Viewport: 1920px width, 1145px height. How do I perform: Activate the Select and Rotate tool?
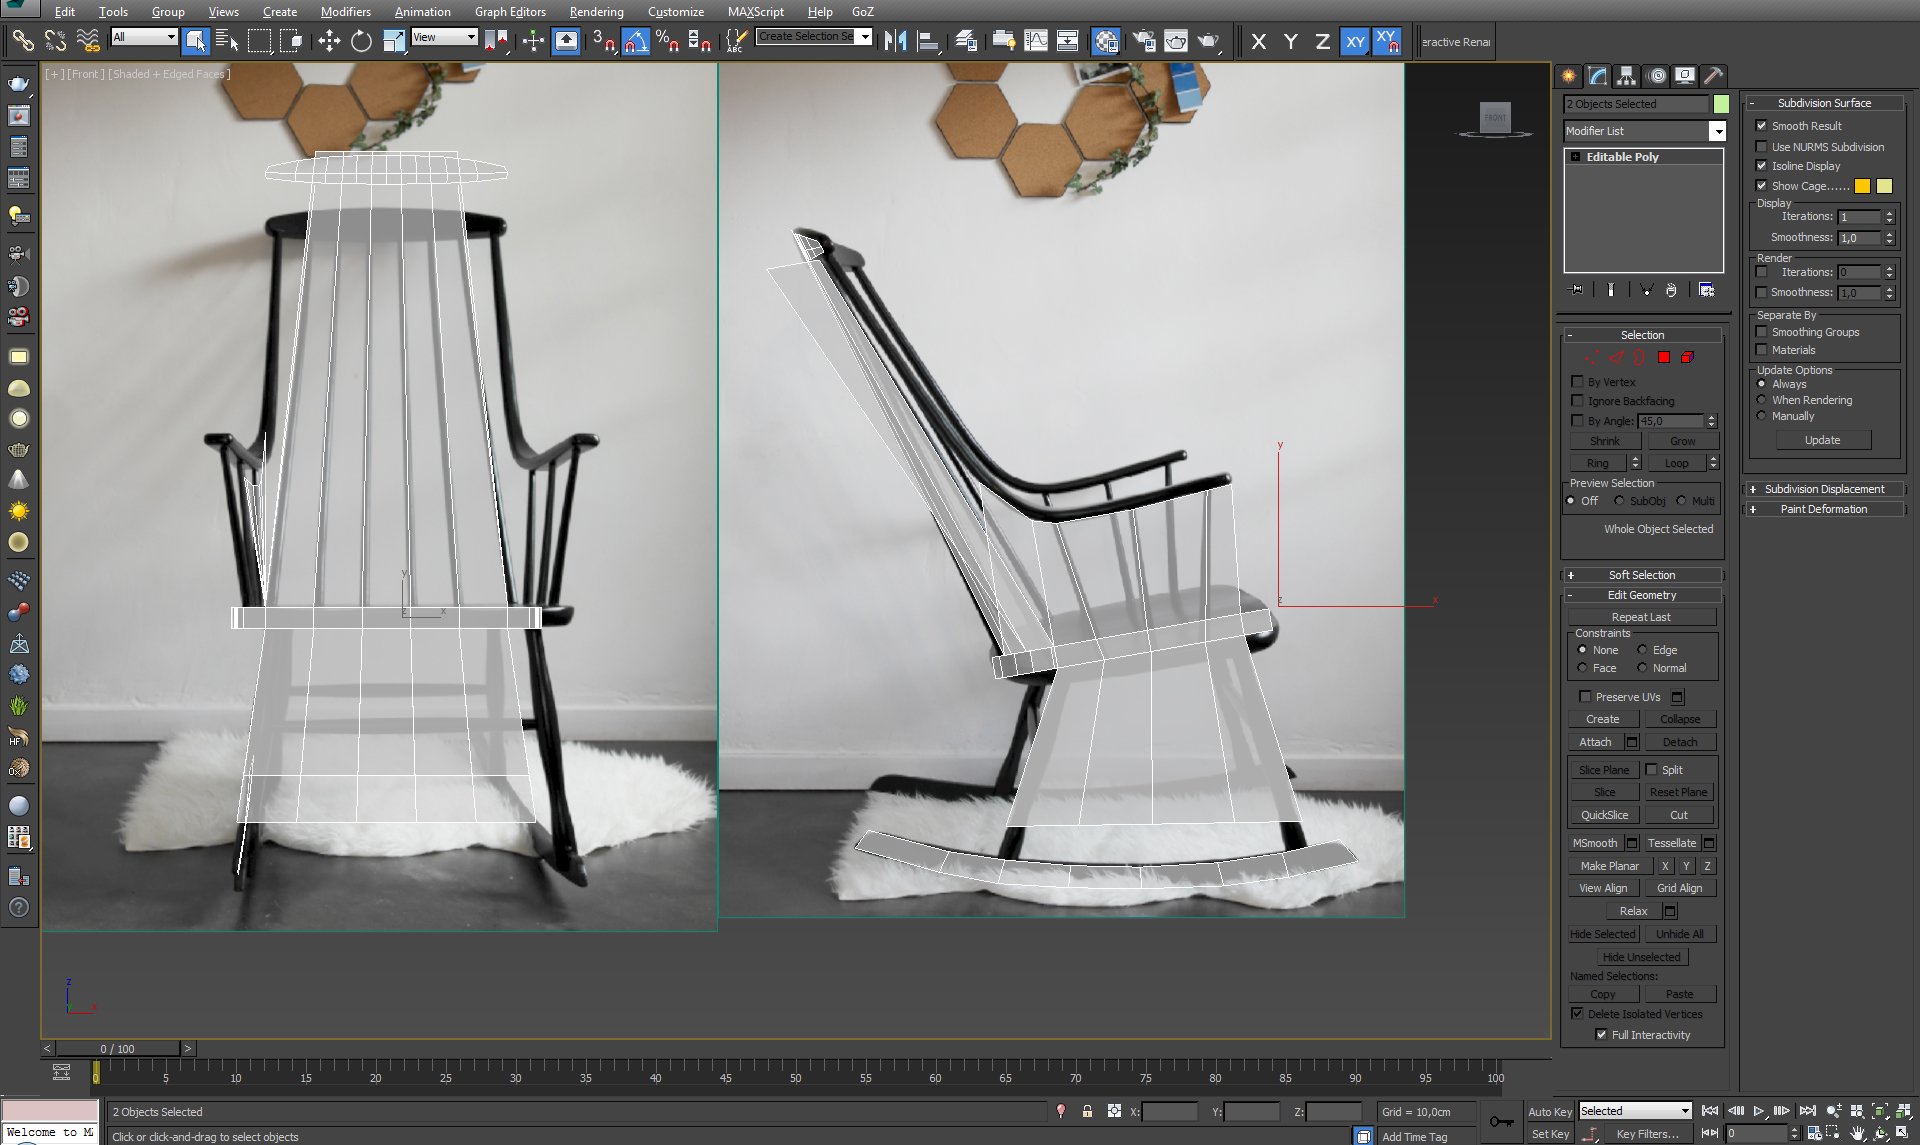click(361, 40)
